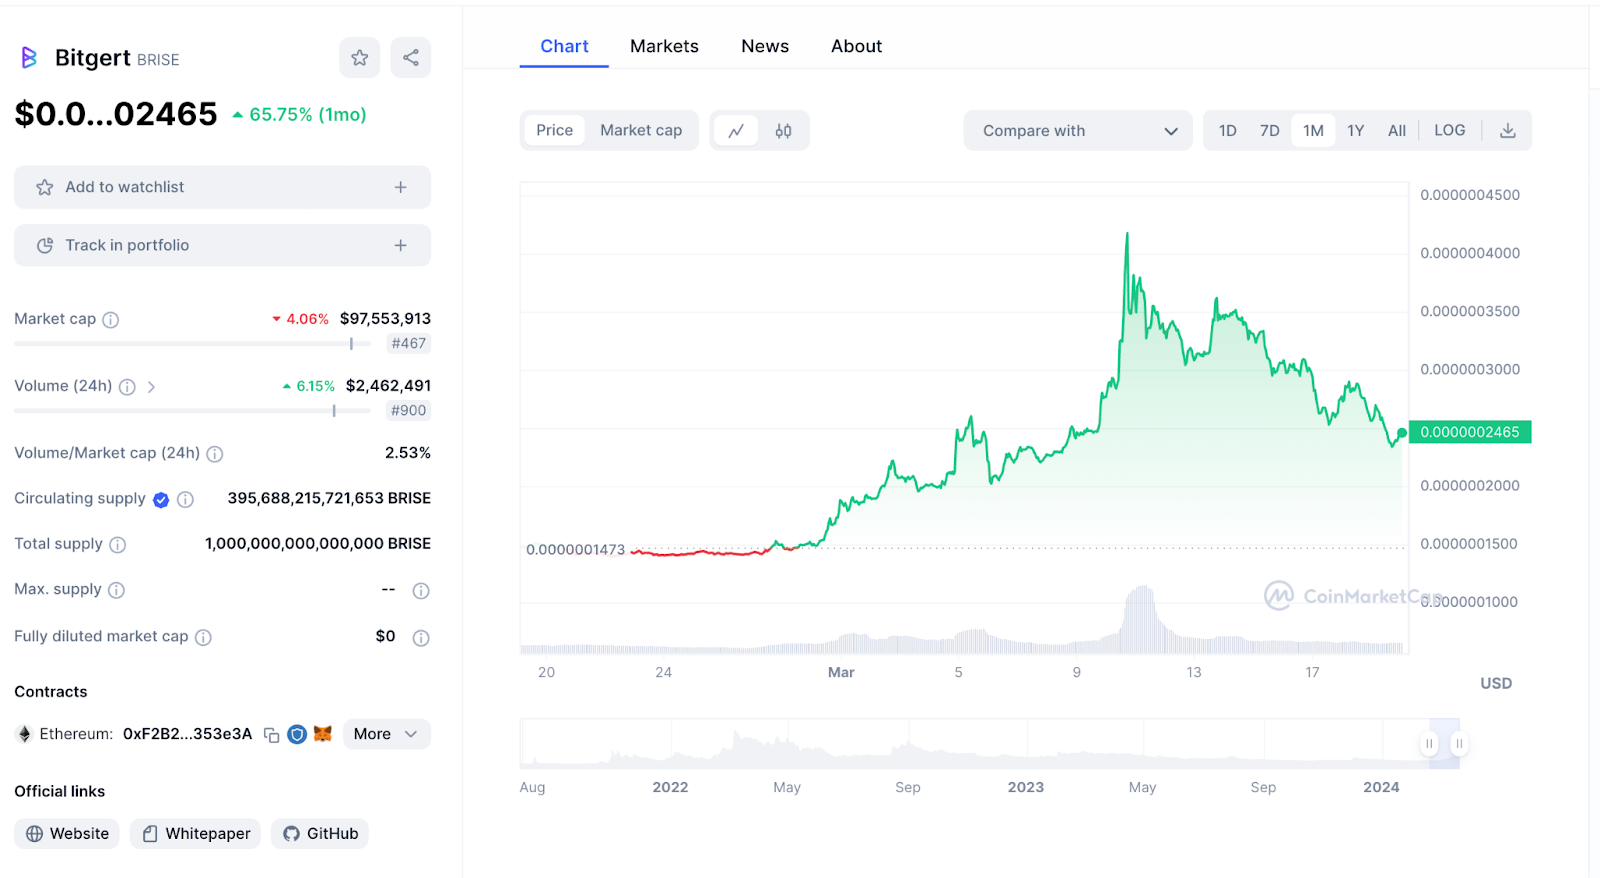Open the About tab
1600x878 pixels.
coord(857,46)
